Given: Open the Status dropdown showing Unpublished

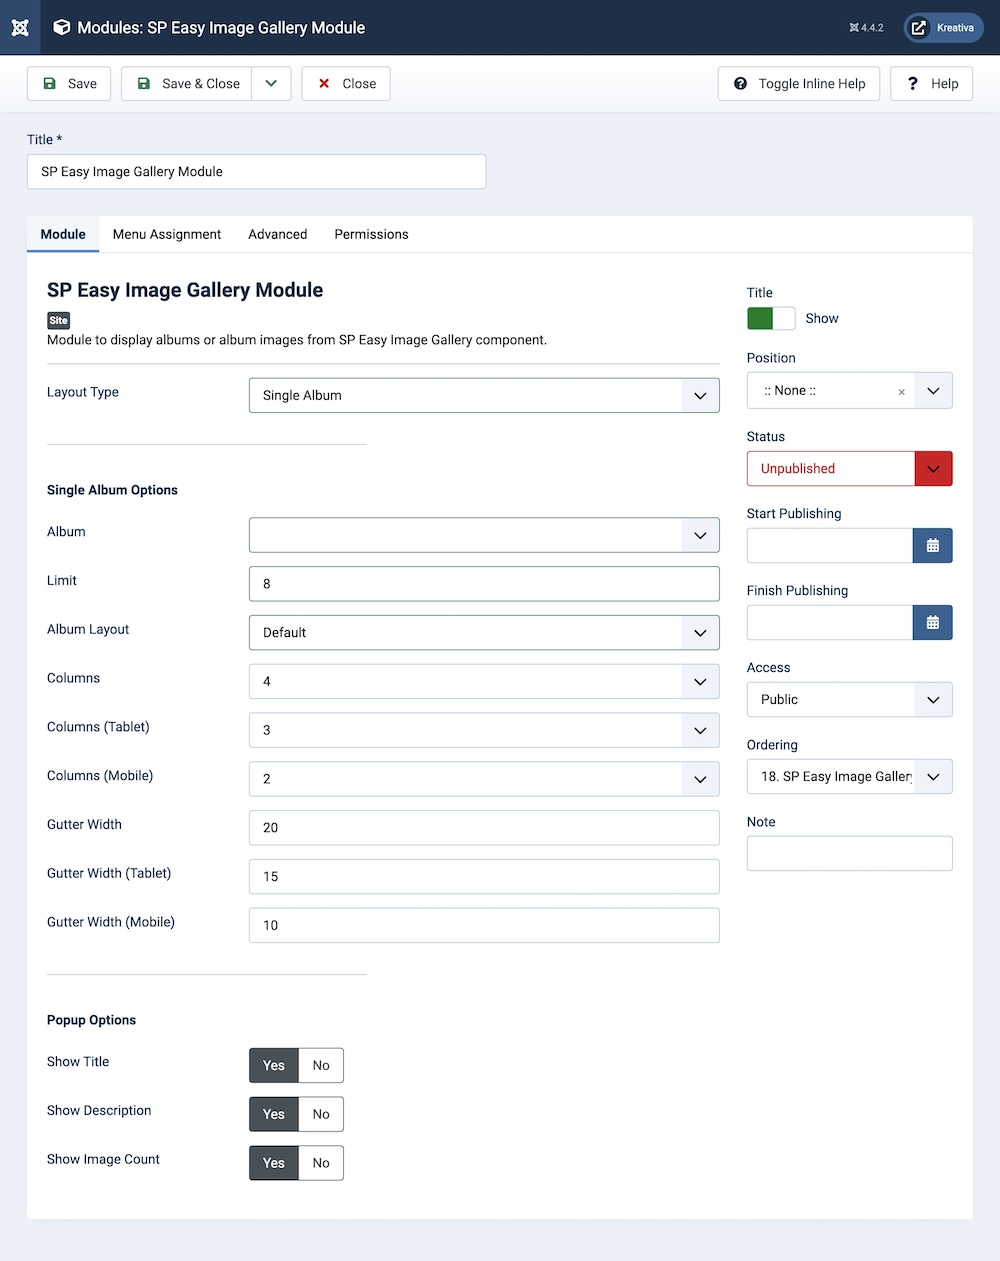Looking at the screenshot, I should (849, 469).
